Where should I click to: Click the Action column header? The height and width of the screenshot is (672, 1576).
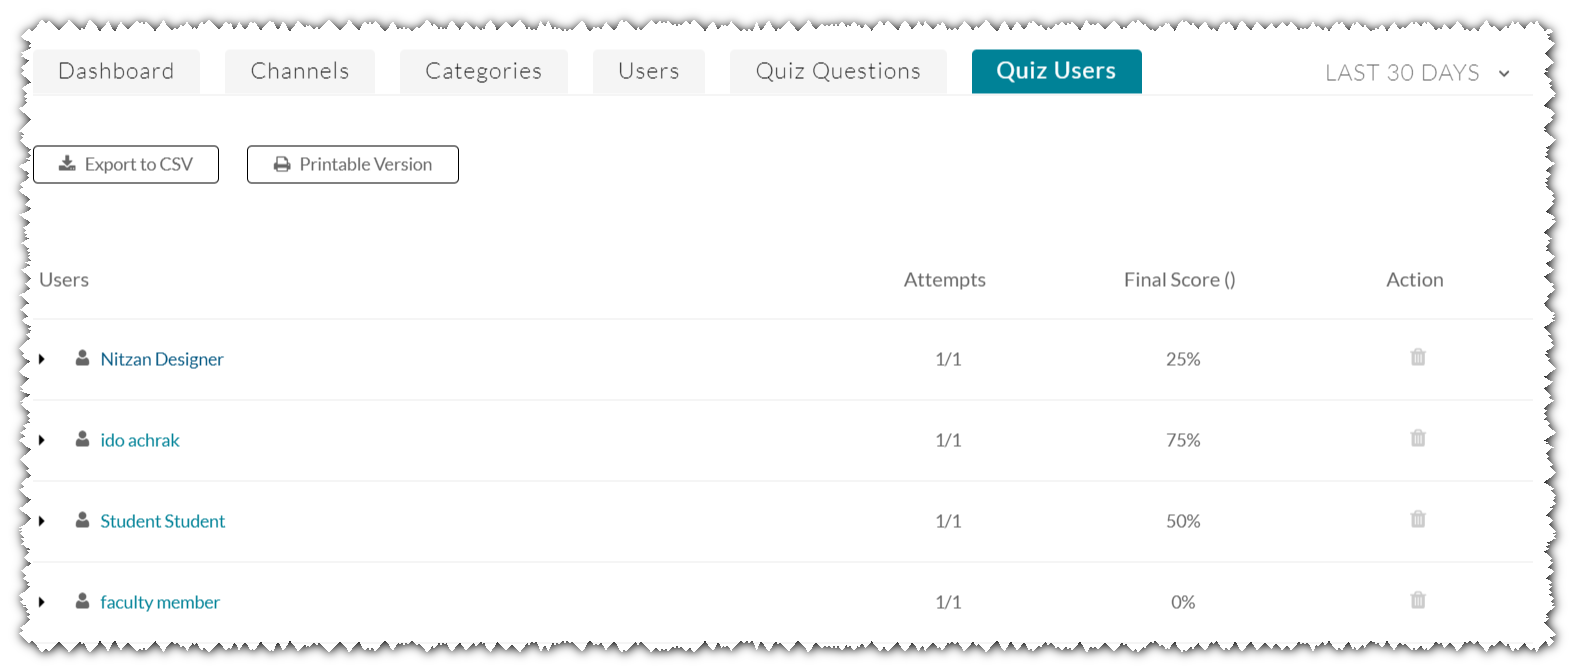coord(1415,280)
